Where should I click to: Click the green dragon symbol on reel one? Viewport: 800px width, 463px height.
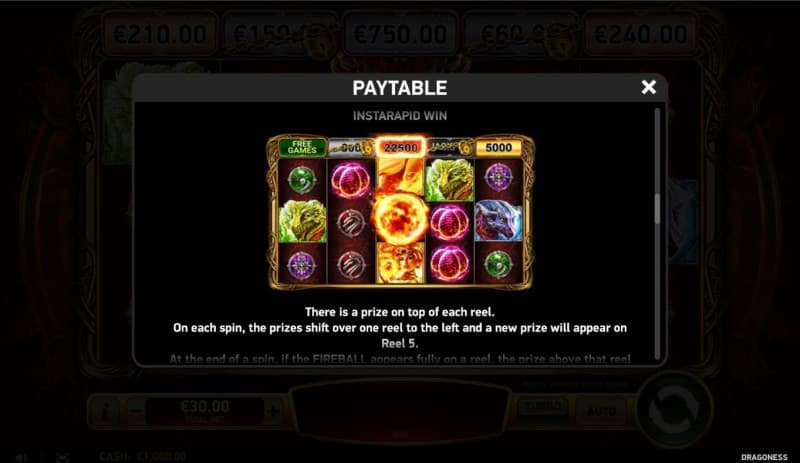pyautogui.click(x=303, y=221)
